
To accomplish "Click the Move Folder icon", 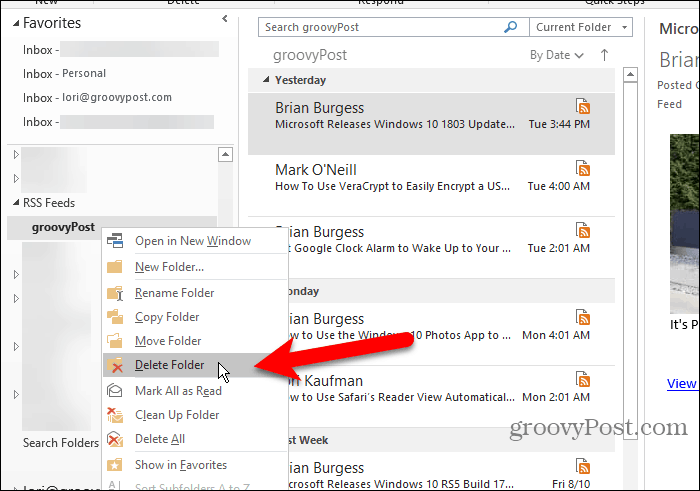I will pos(115,341).
